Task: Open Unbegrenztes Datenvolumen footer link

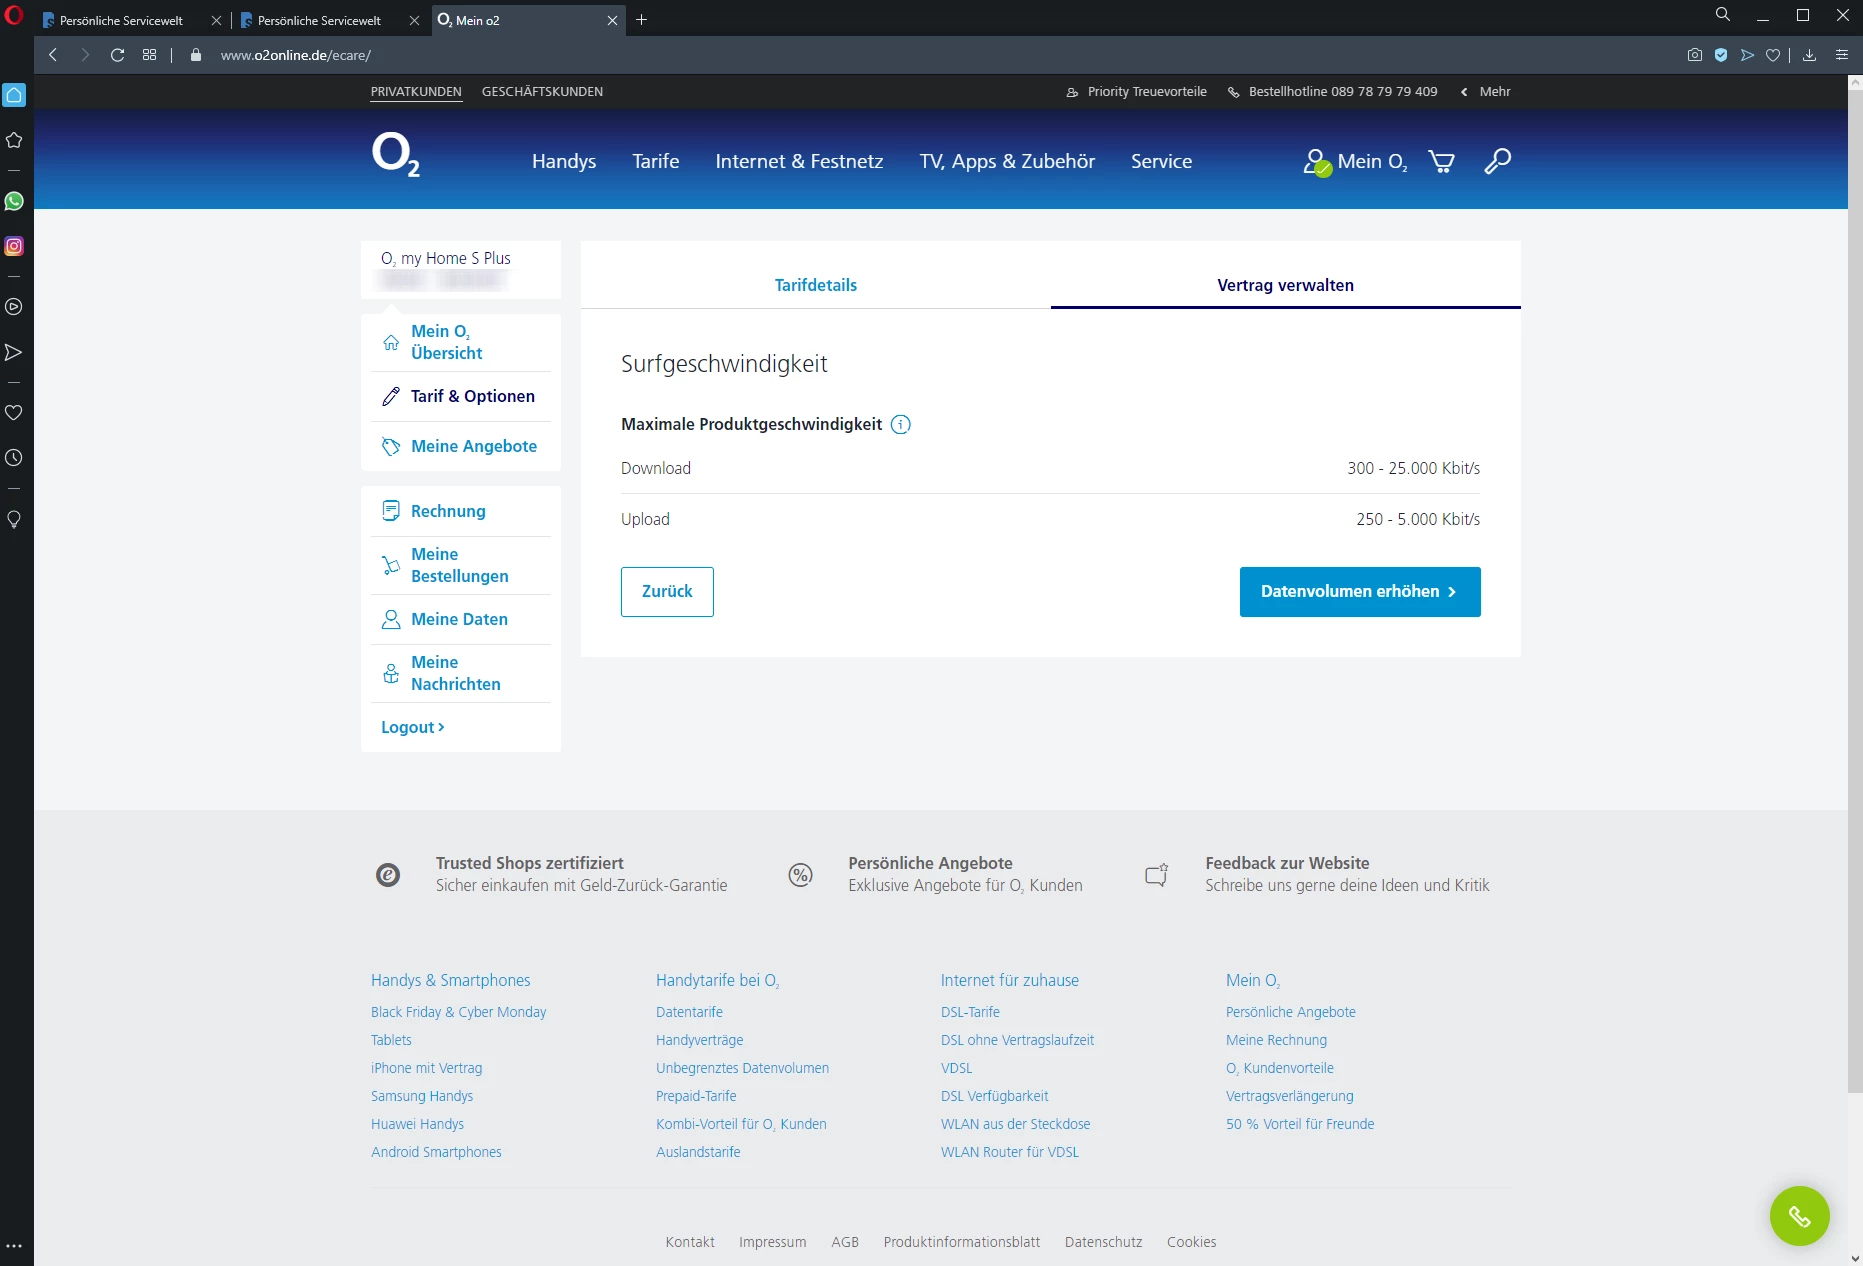Action: (x=742, y=1068)
